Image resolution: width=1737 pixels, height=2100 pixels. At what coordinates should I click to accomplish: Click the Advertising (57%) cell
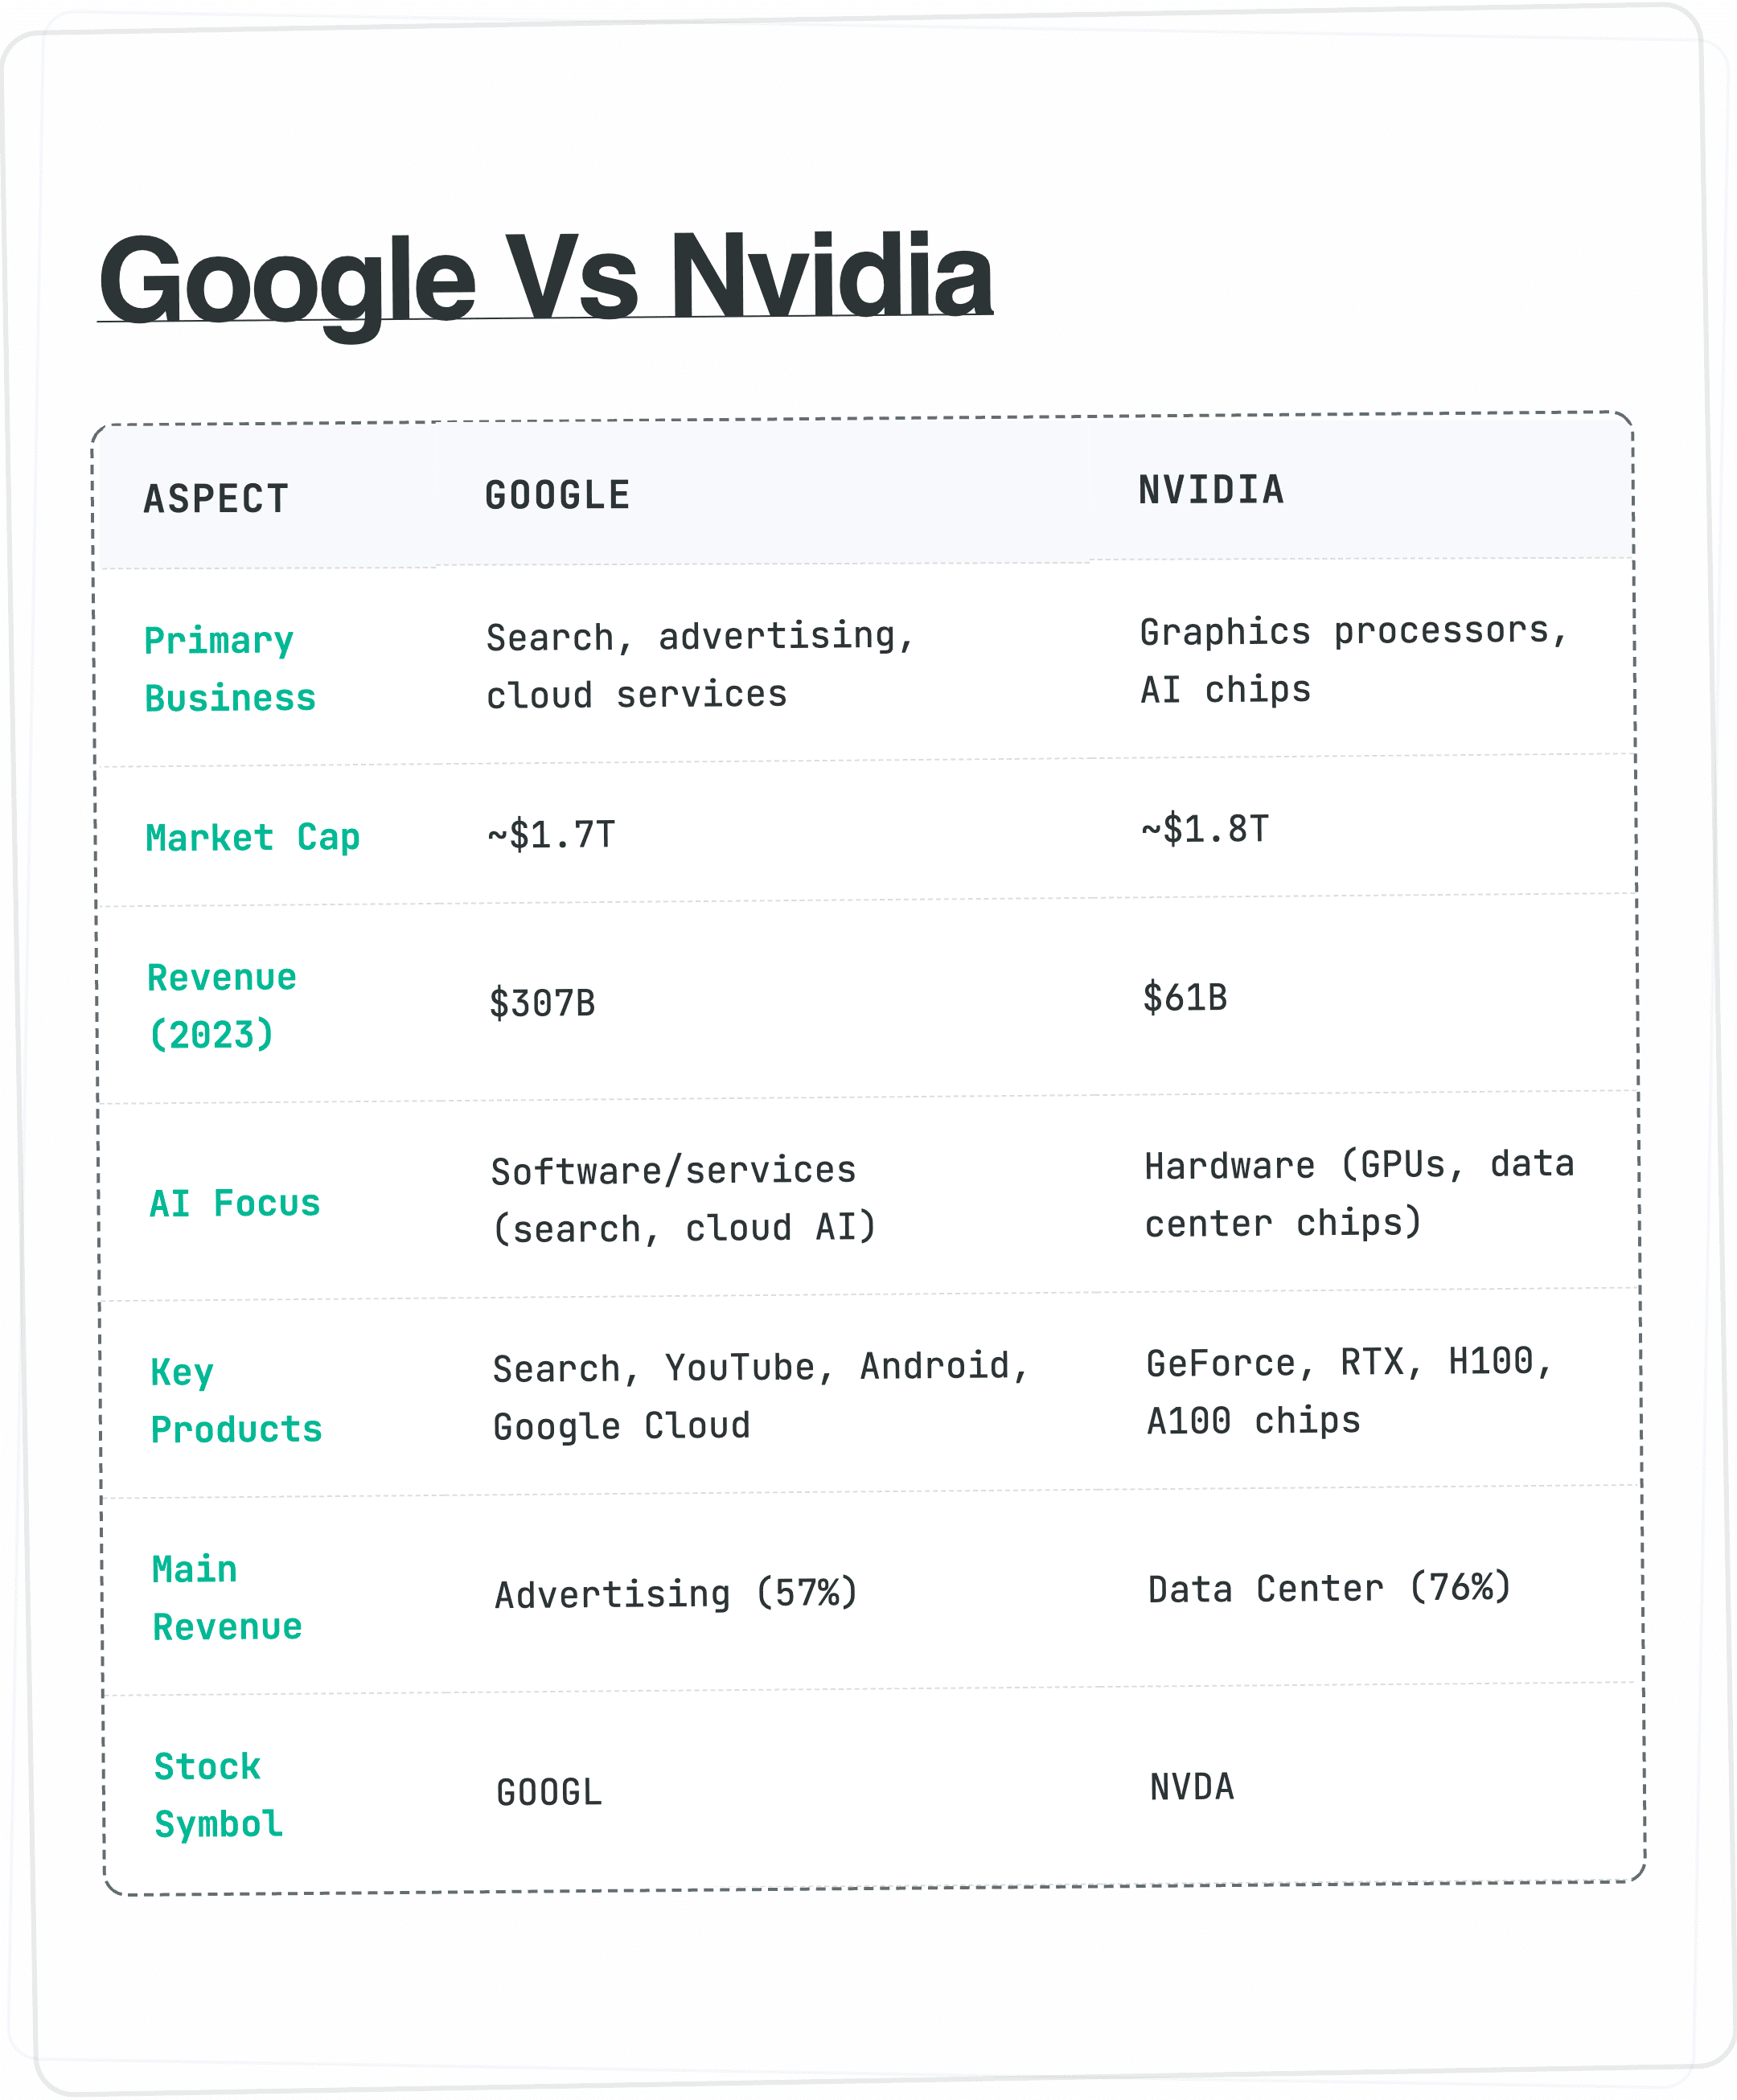click(677, 1594)
